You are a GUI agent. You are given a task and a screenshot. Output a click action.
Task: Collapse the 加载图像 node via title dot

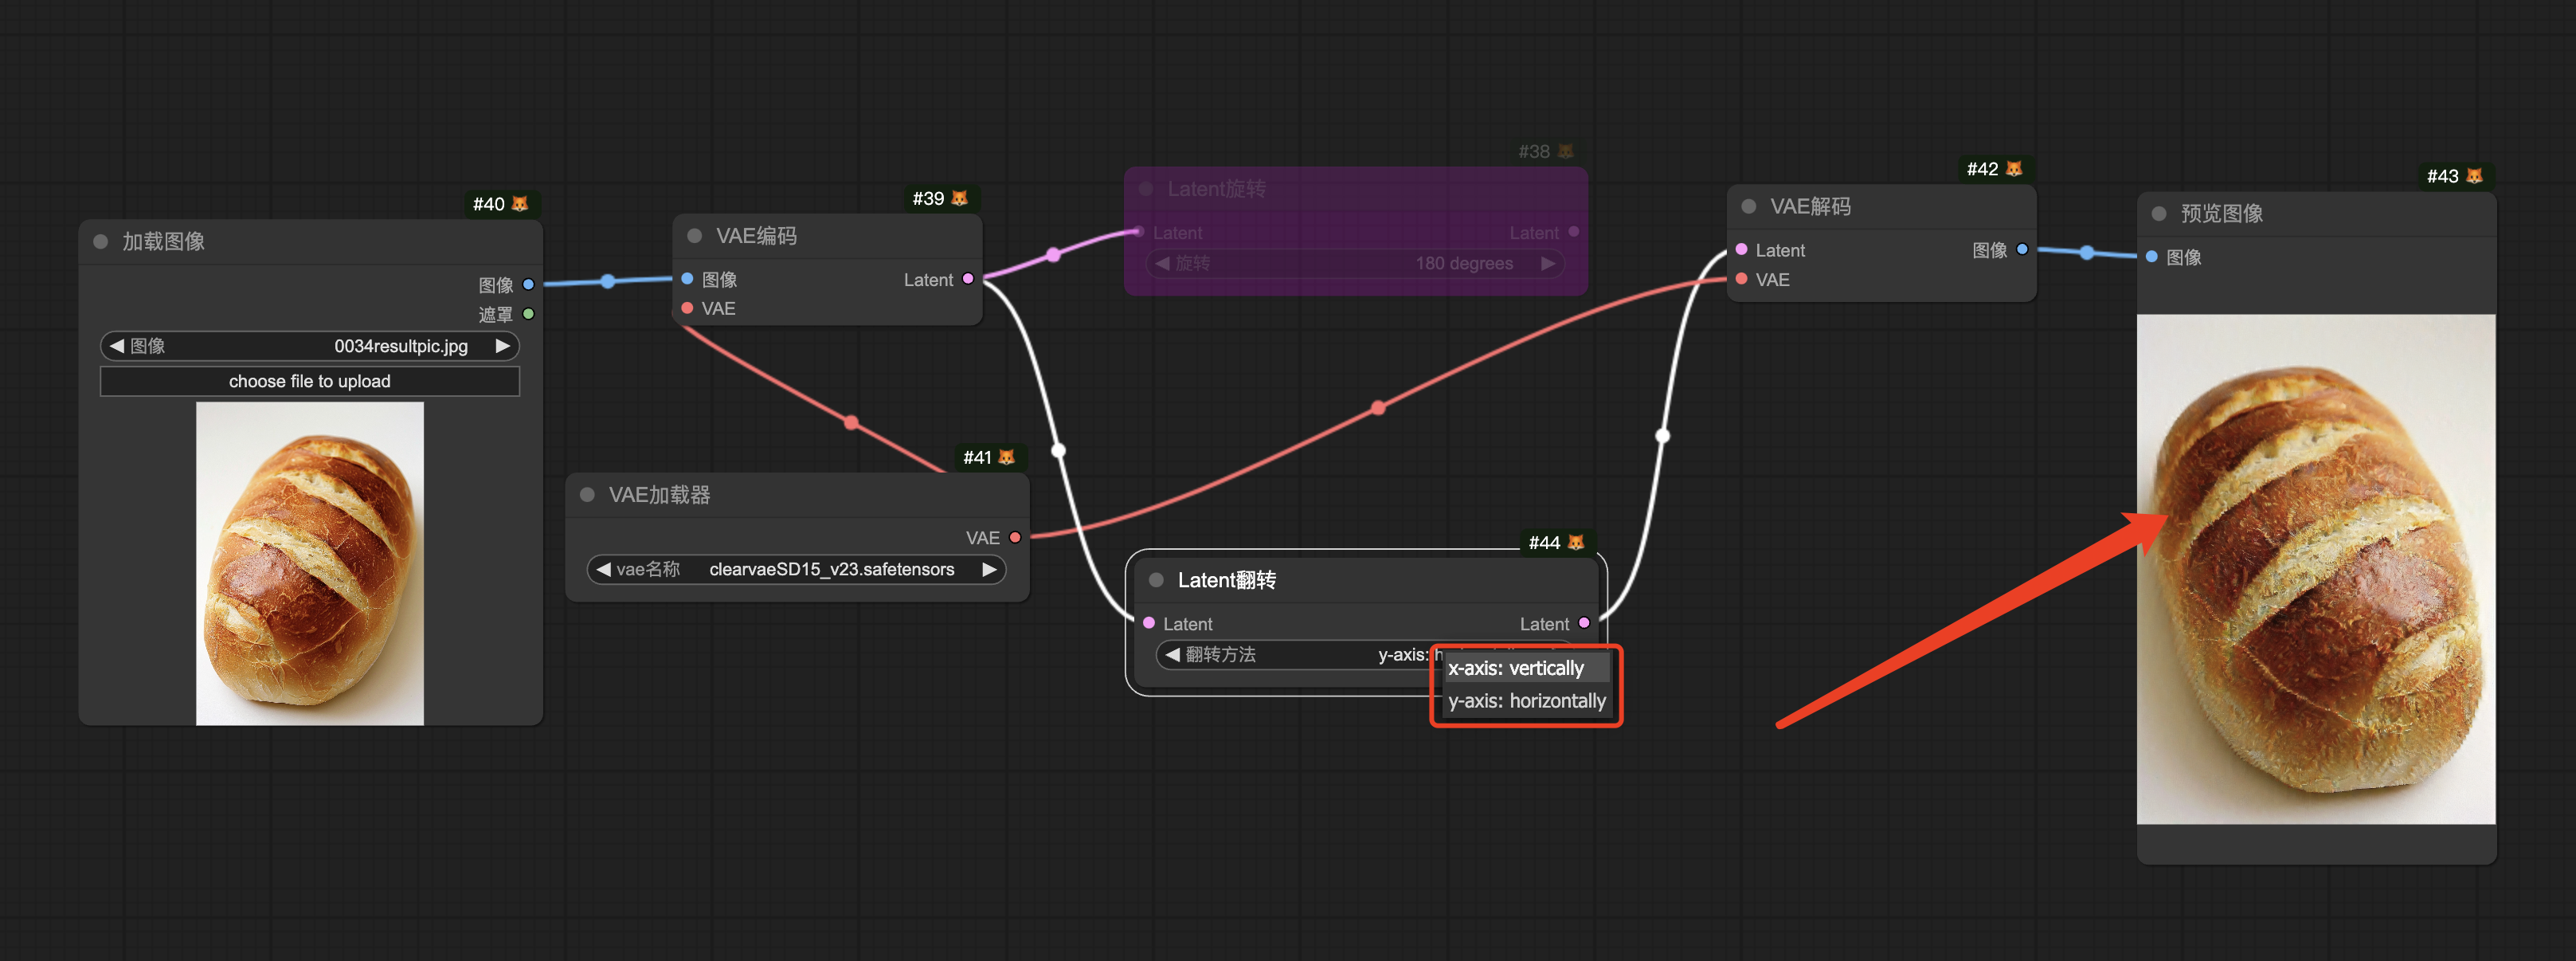point(101,241)
